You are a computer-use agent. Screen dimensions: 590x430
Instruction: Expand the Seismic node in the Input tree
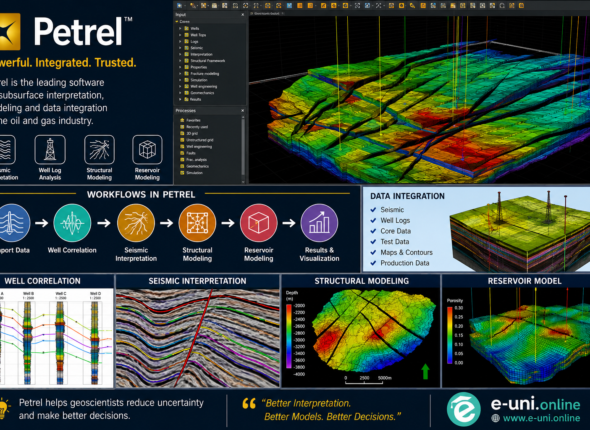(180, 48)
